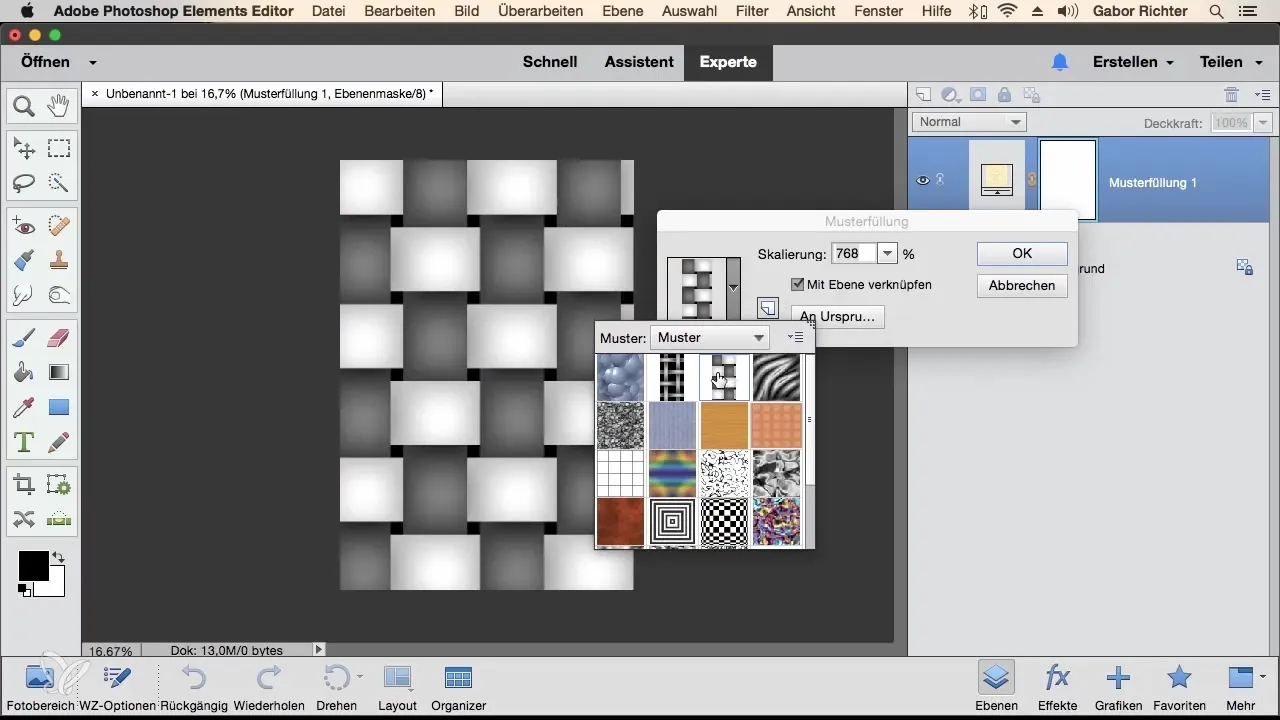This screenshot has width=1280, height=720.
Task: Click the An Ursprung button
Action: tap(837, 317)
